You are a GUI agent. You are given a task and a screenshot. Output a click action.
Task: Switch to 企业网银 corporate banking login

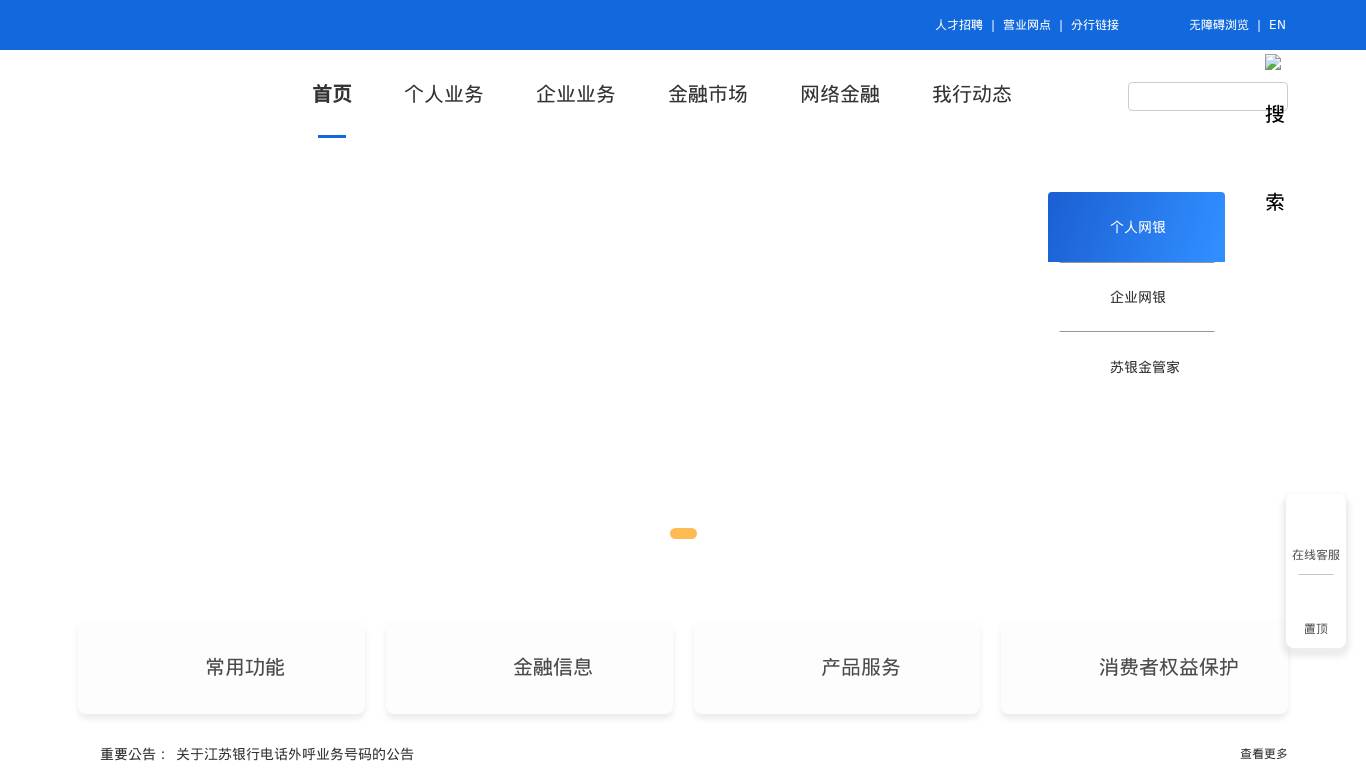tap(1137, 297)
